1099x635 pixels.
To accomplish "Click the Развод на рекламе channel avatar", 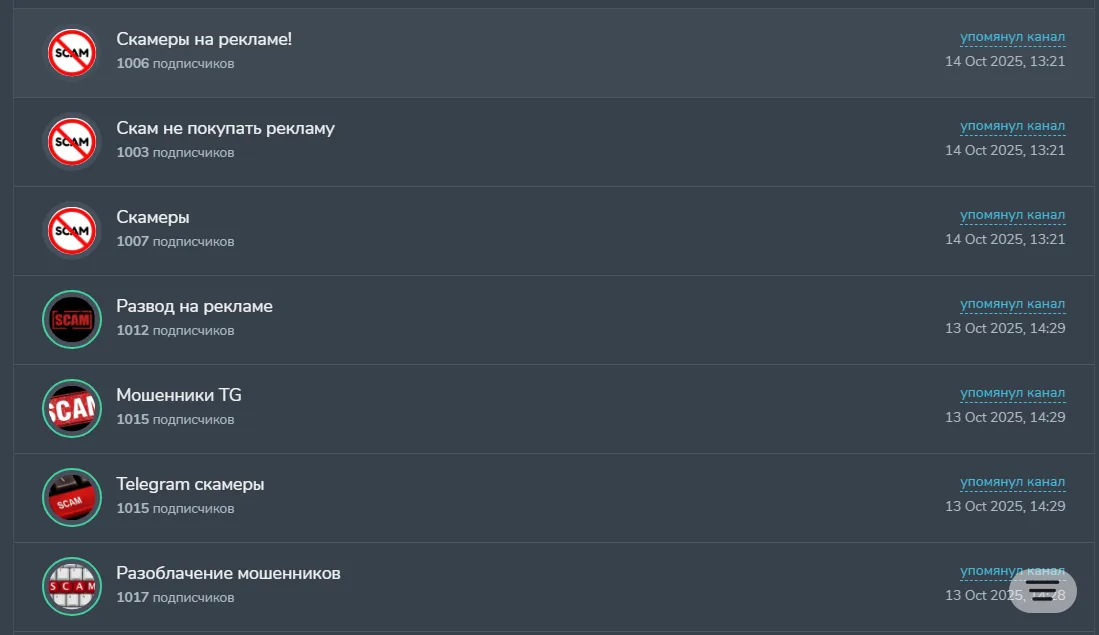I will (x=72, y=320).
